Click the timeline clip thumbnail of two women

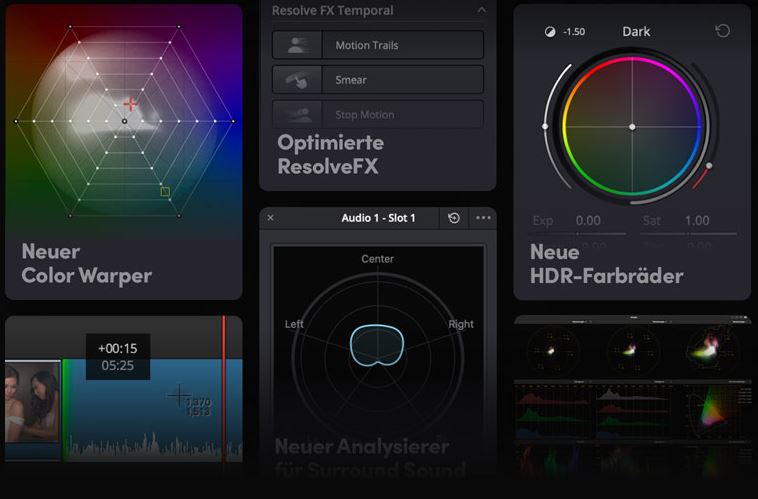(x=32, y=401)
